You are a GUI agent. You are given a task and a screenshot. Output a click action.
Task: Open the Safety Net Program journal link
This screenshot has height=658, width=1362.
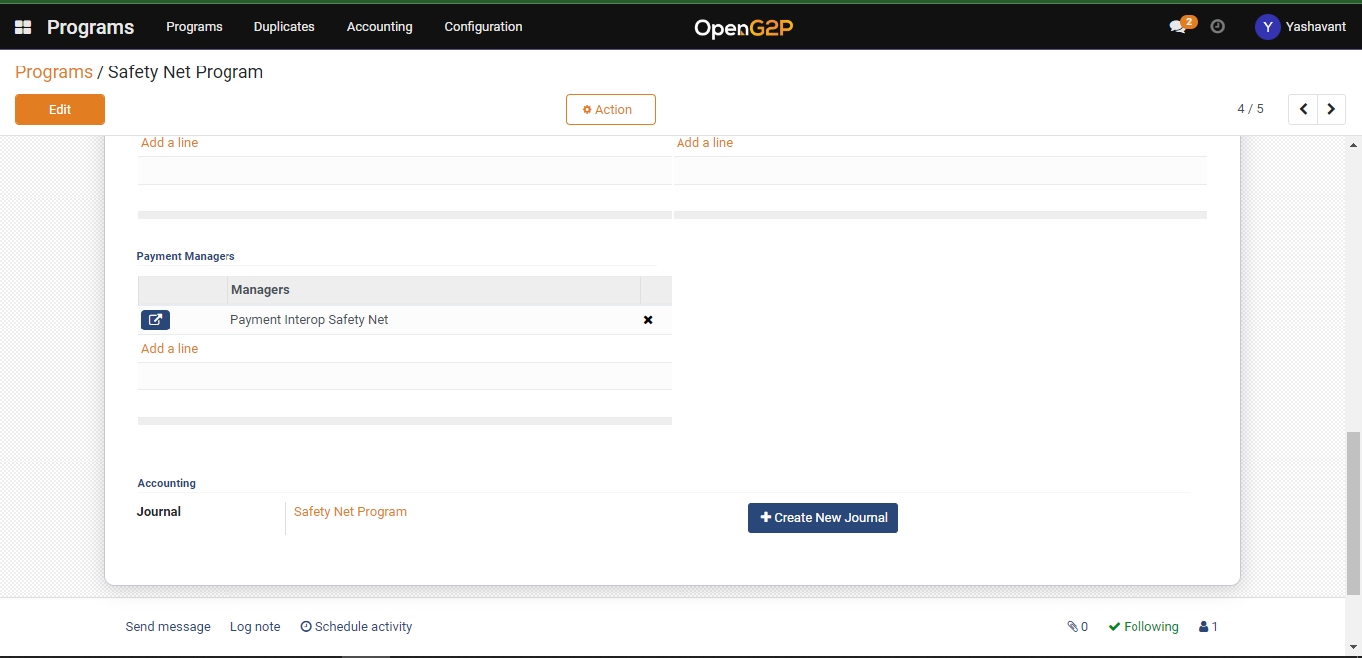pyautogui.click(x=350, y=512)
